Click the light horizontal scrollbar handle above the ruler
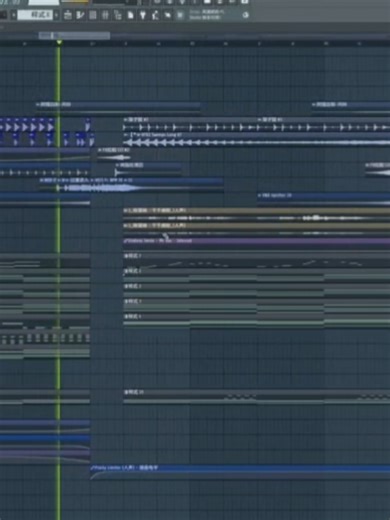The width and height of the screenshot is (390, 520). (74, 35)
